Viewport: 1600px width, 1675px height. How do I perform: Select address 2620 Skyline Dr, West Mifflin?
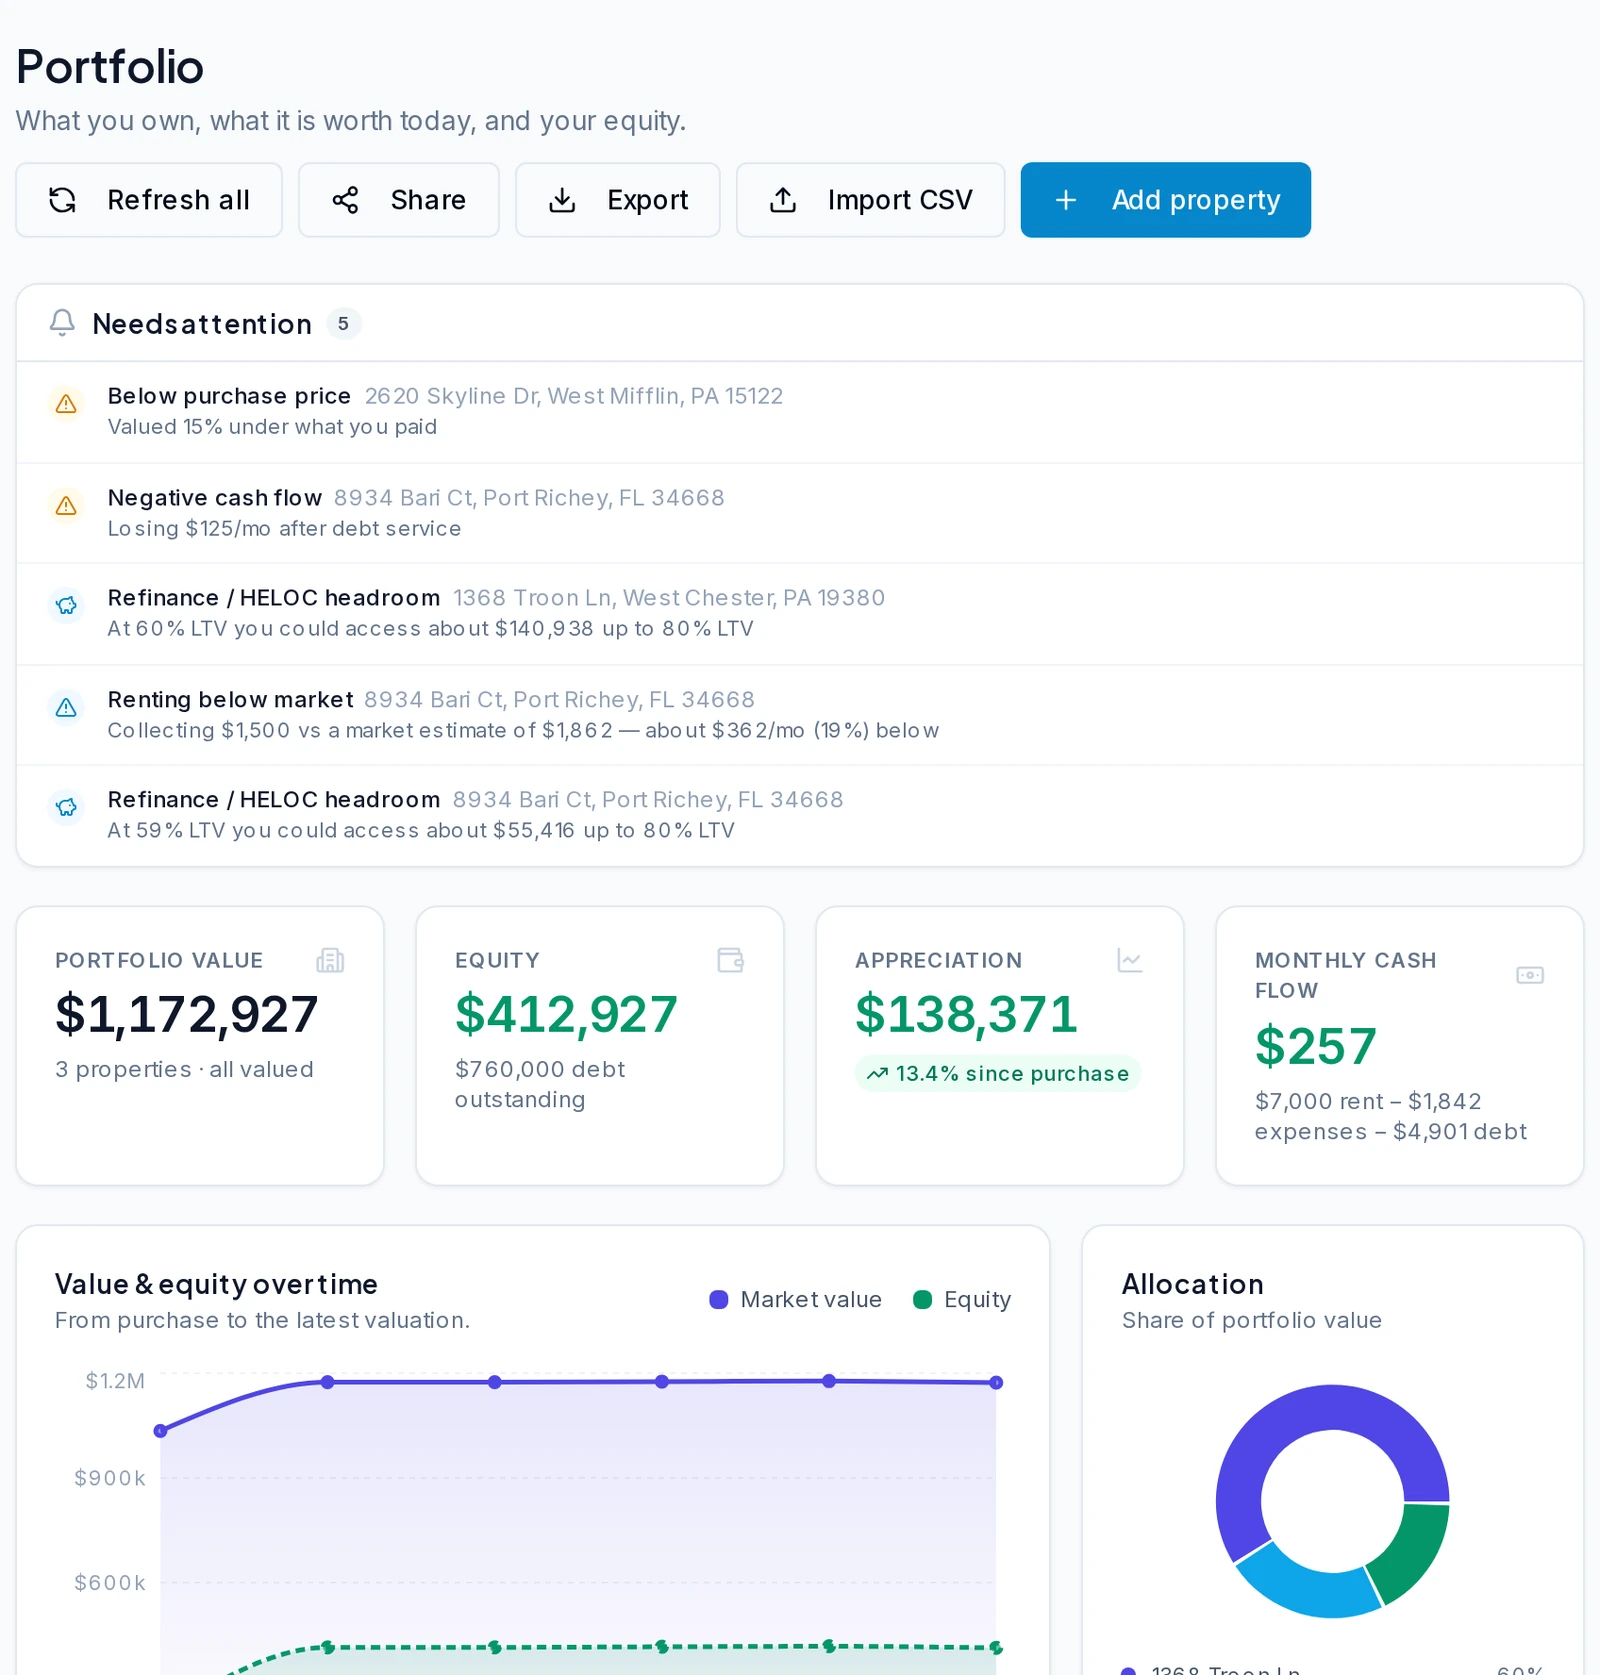click(x=574, y=396)
